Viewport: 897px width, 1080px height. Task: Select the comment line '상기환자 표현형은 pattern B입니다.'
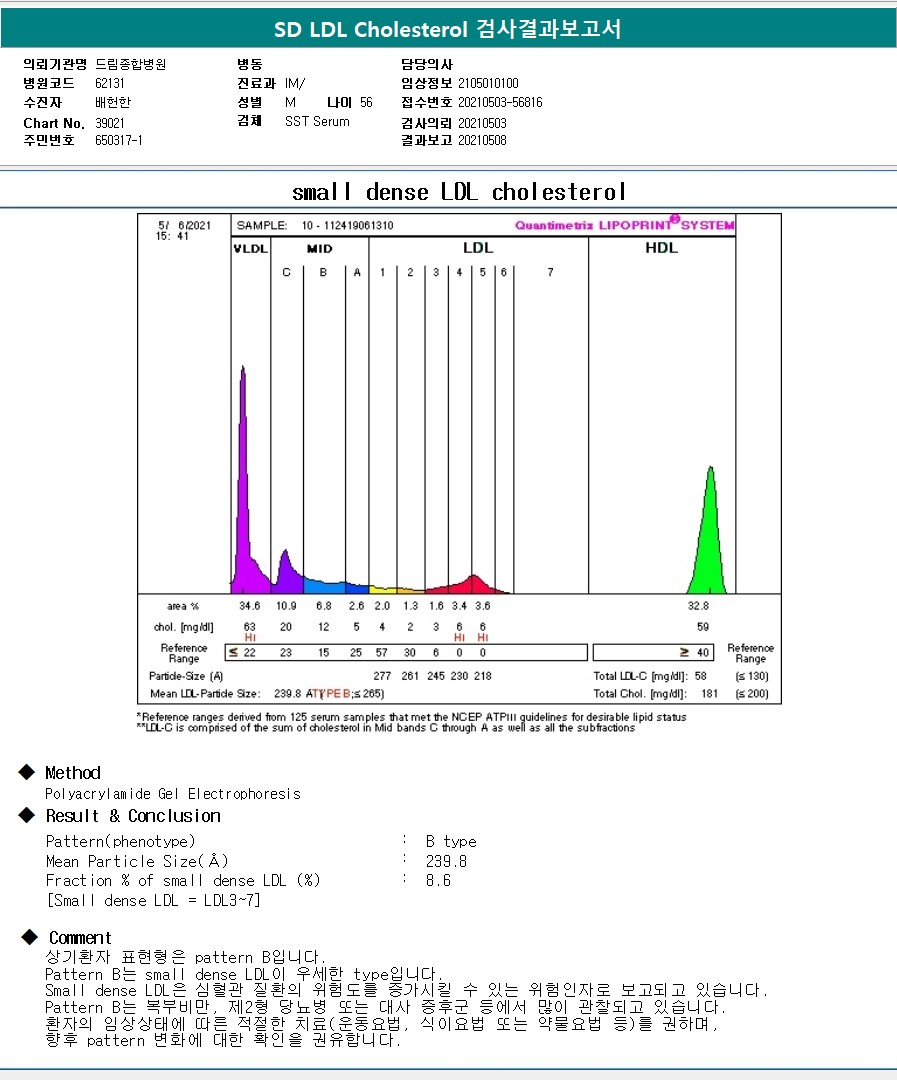(x=185, y=957)
